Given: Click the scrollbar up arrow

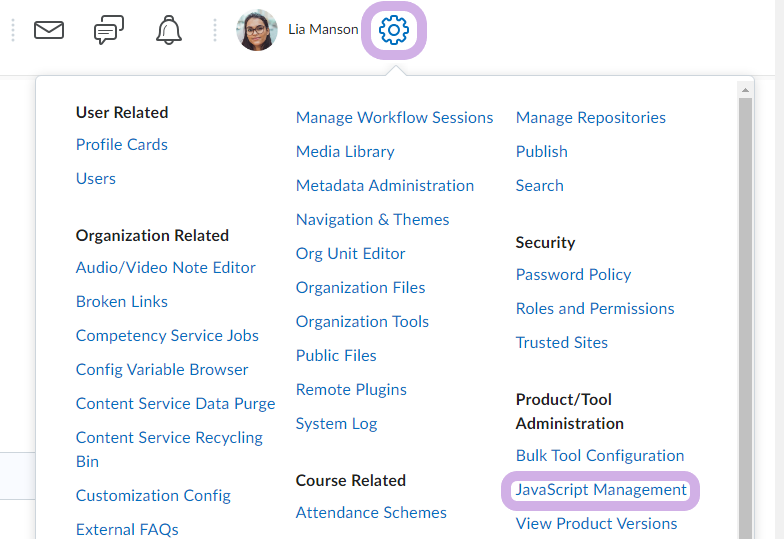Looking at the screenshot, I should 745,90.
